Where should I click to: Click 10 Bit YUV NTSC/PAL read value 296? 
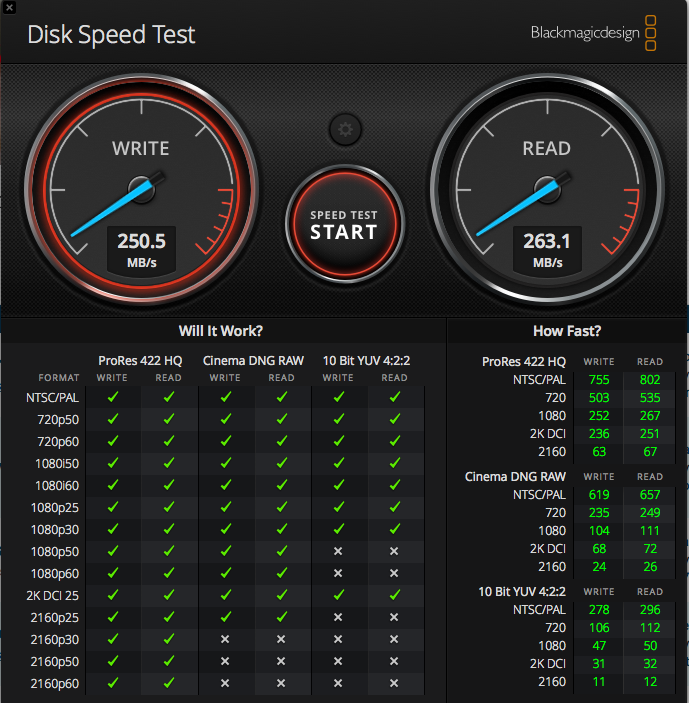click(650, 609)
